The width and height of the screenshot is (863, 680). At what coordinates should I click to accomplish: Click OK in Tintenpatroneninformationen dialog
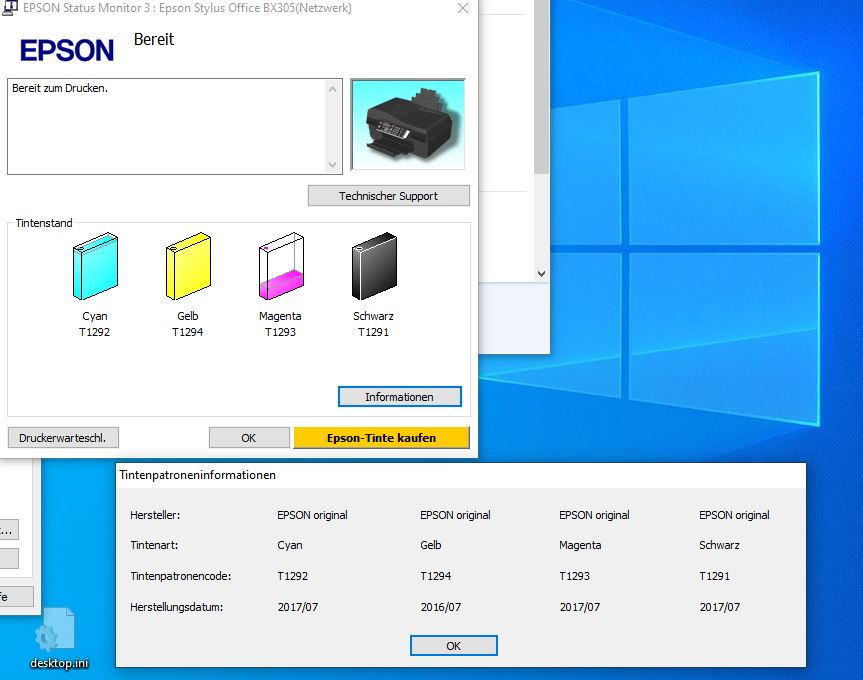454,646
